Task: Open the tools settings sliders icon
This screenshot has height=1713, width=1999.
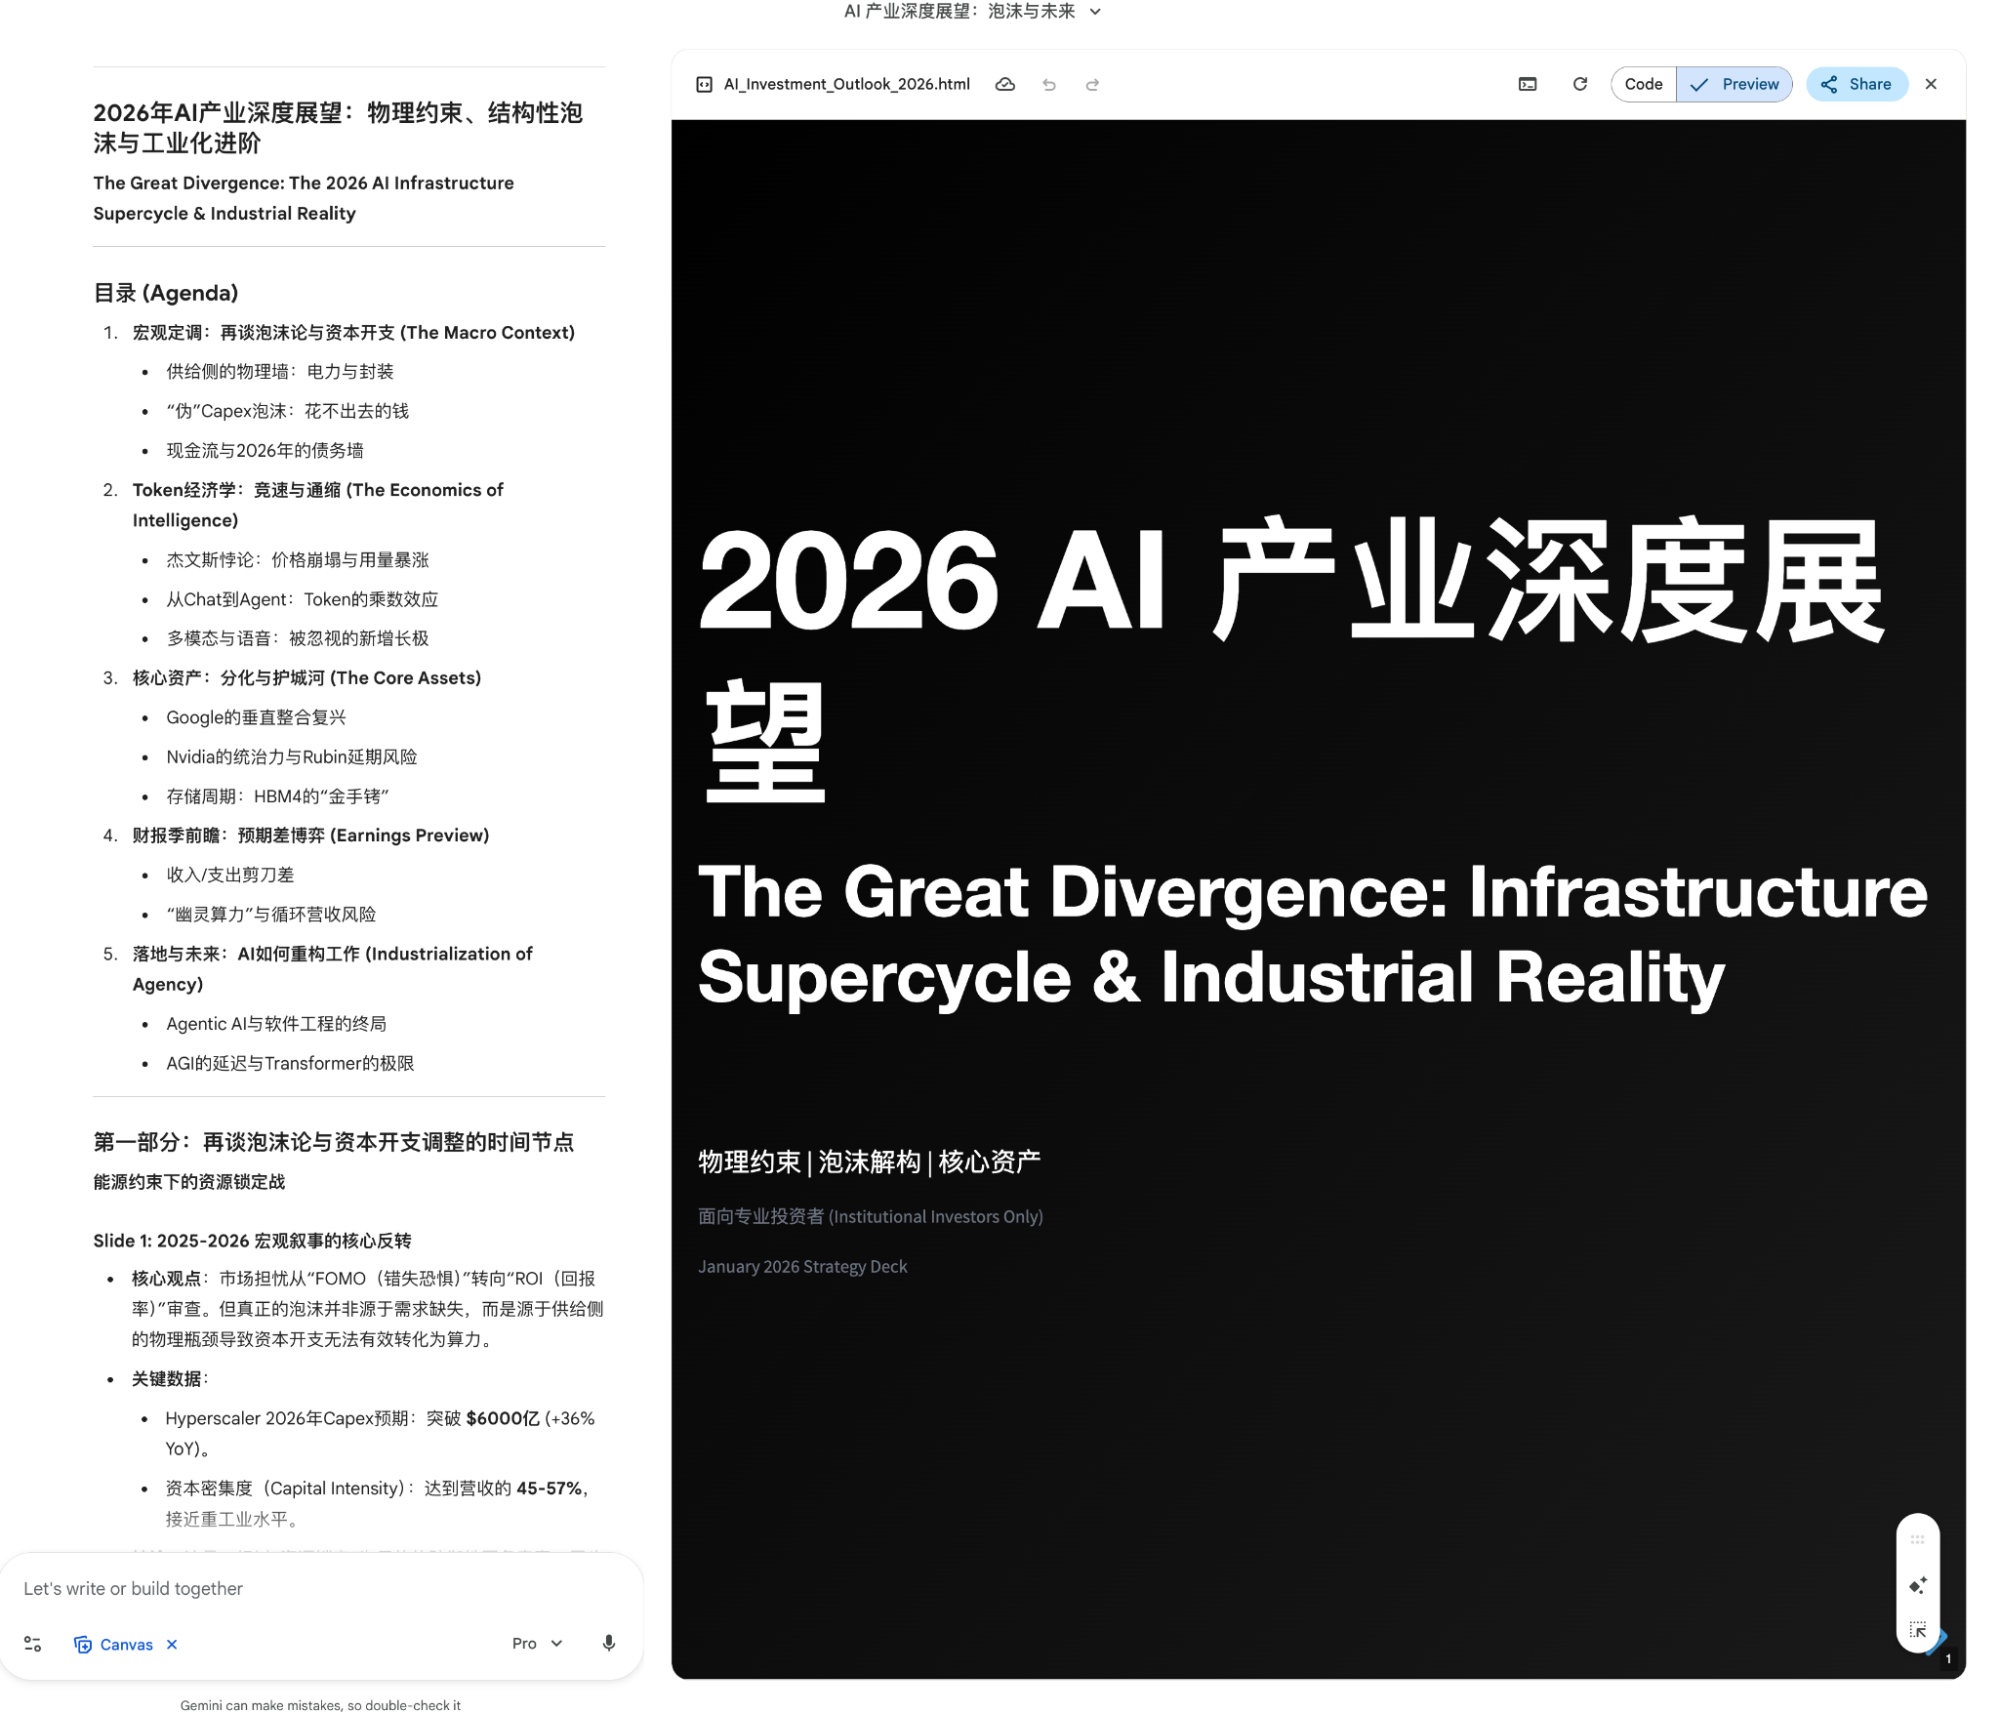Action: (33, 1644)
